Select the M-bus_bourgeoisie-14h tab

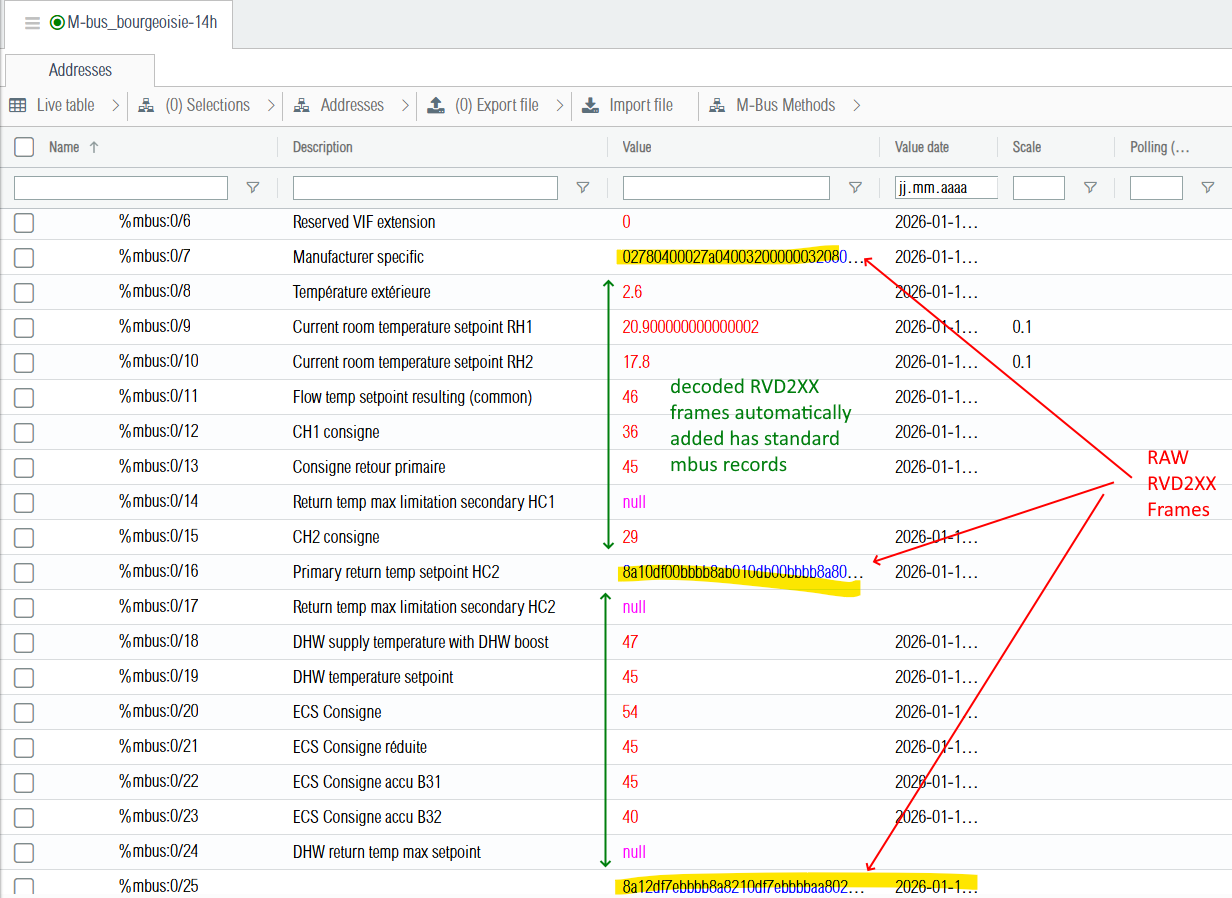click(x=130, y=23)
